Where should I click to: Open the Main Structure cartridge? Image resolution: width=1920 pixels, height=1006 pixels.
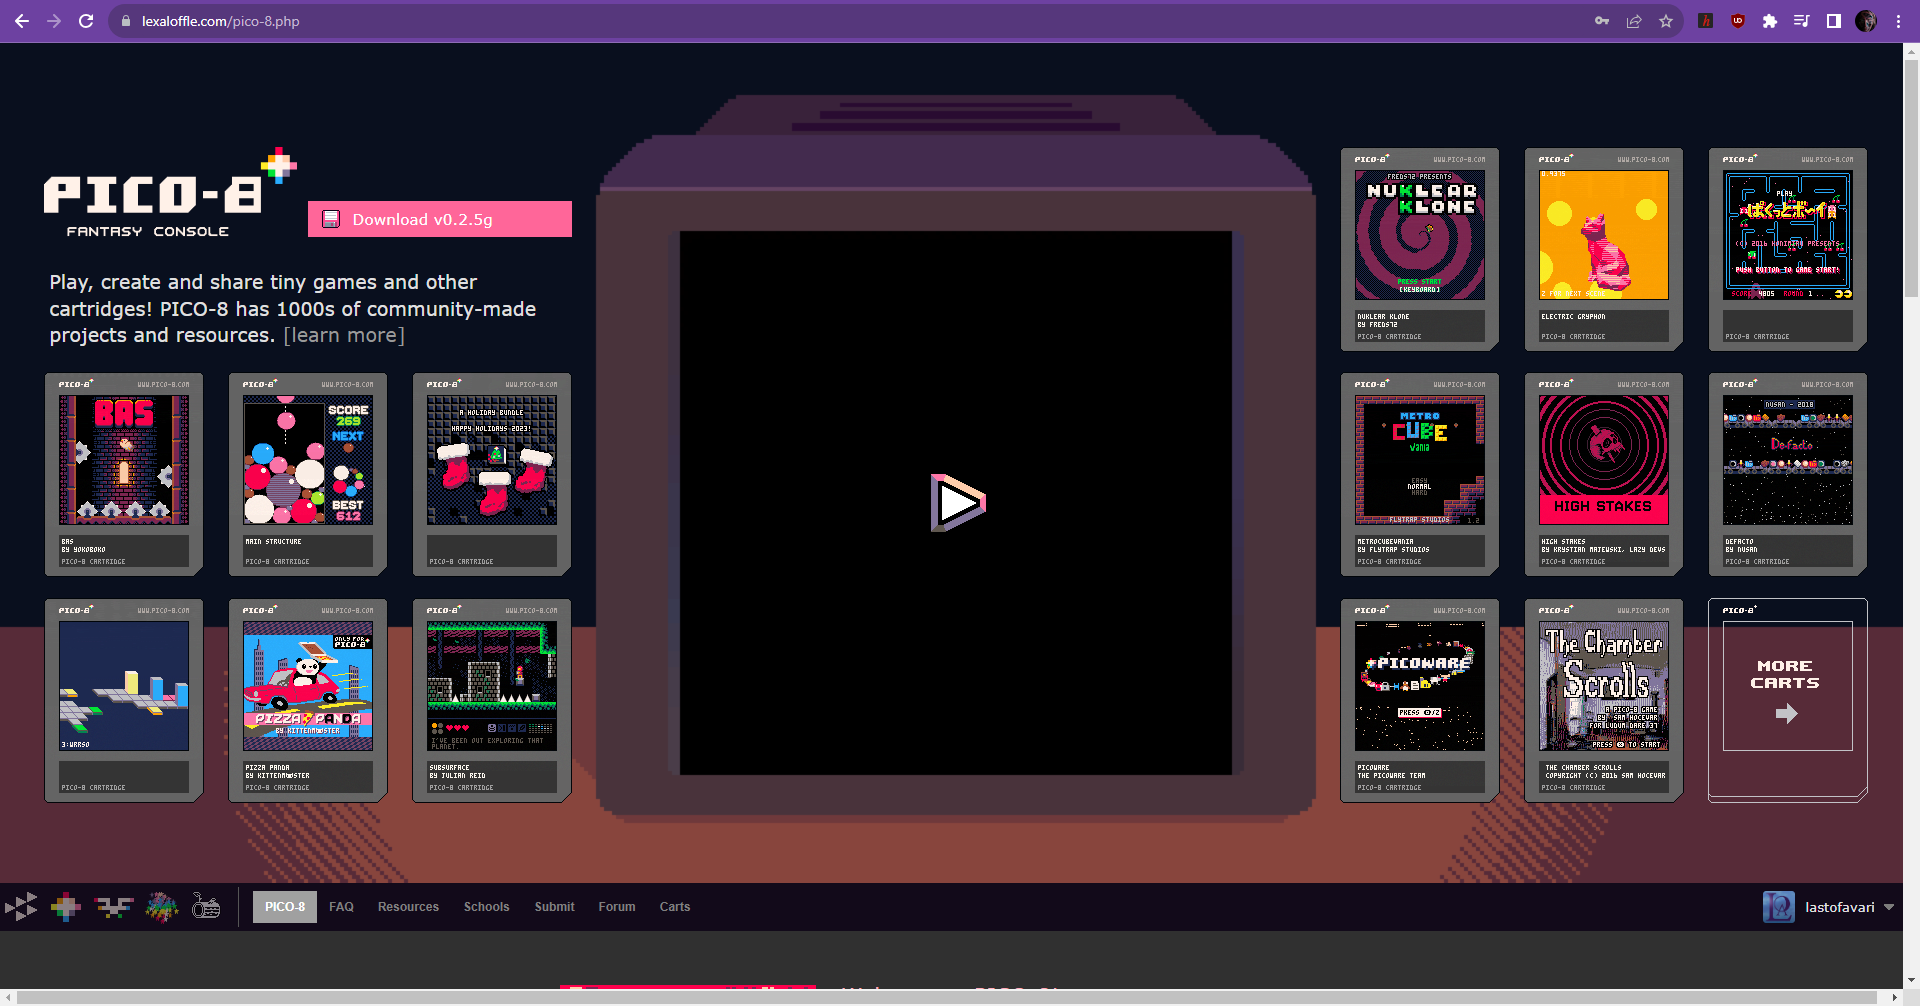(308, 475)
